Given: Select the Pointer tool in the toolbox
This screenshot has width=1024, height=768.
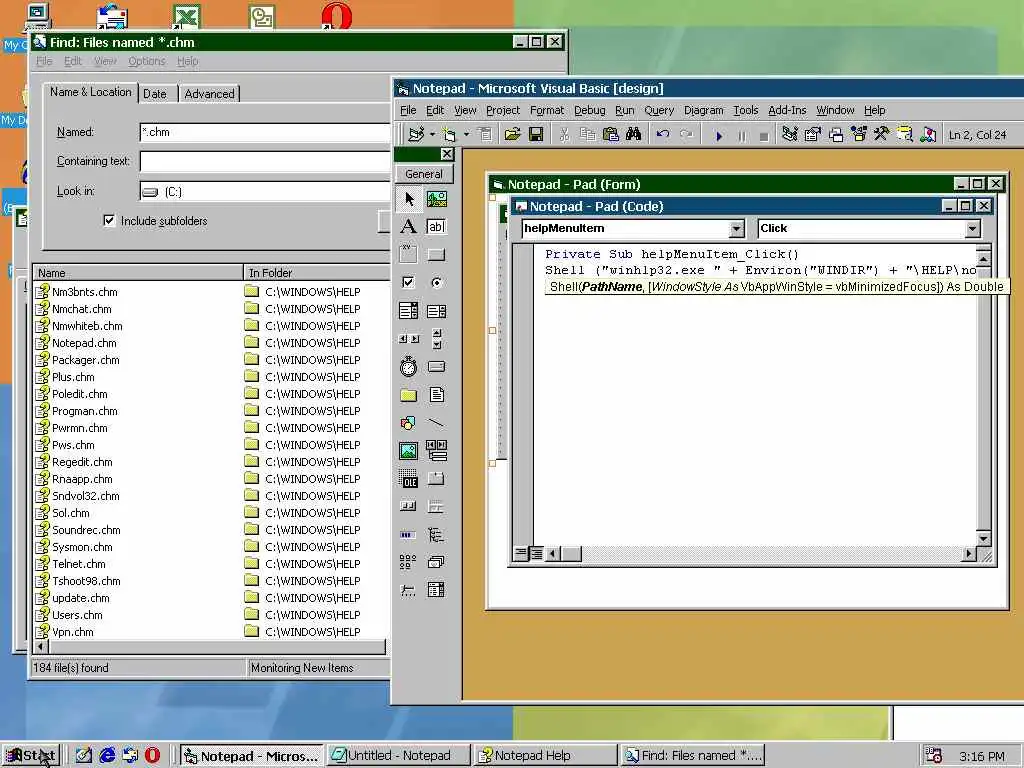Looking at the screenshot, I should point(409,199).
